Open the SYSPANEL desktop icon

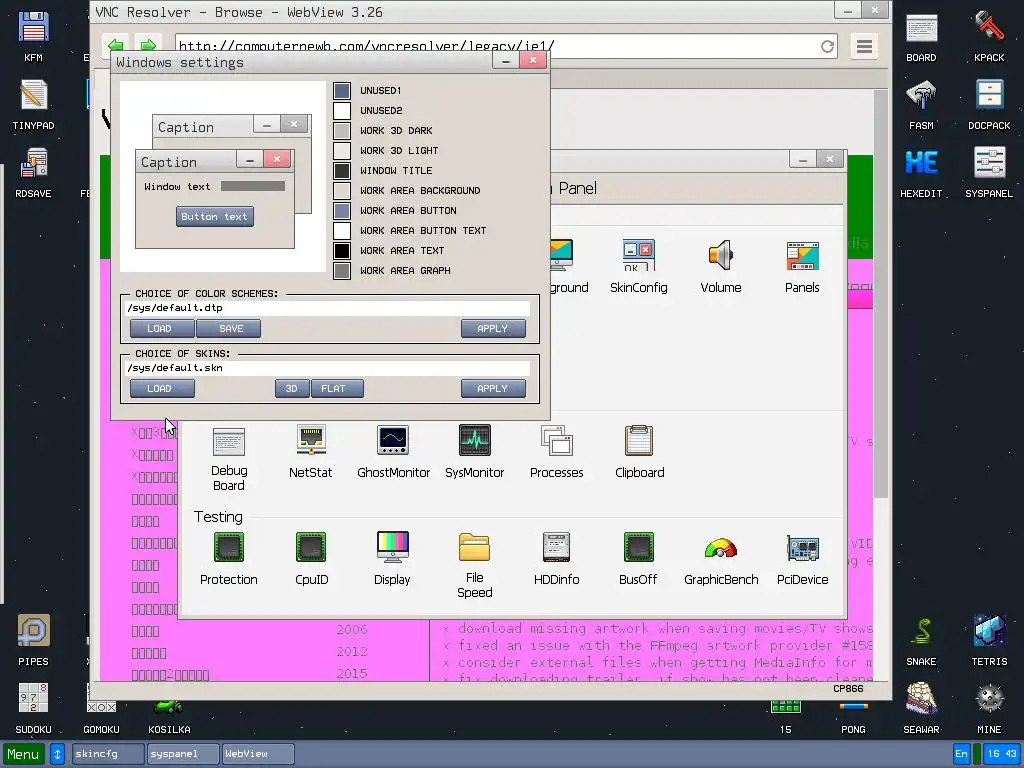989,172
